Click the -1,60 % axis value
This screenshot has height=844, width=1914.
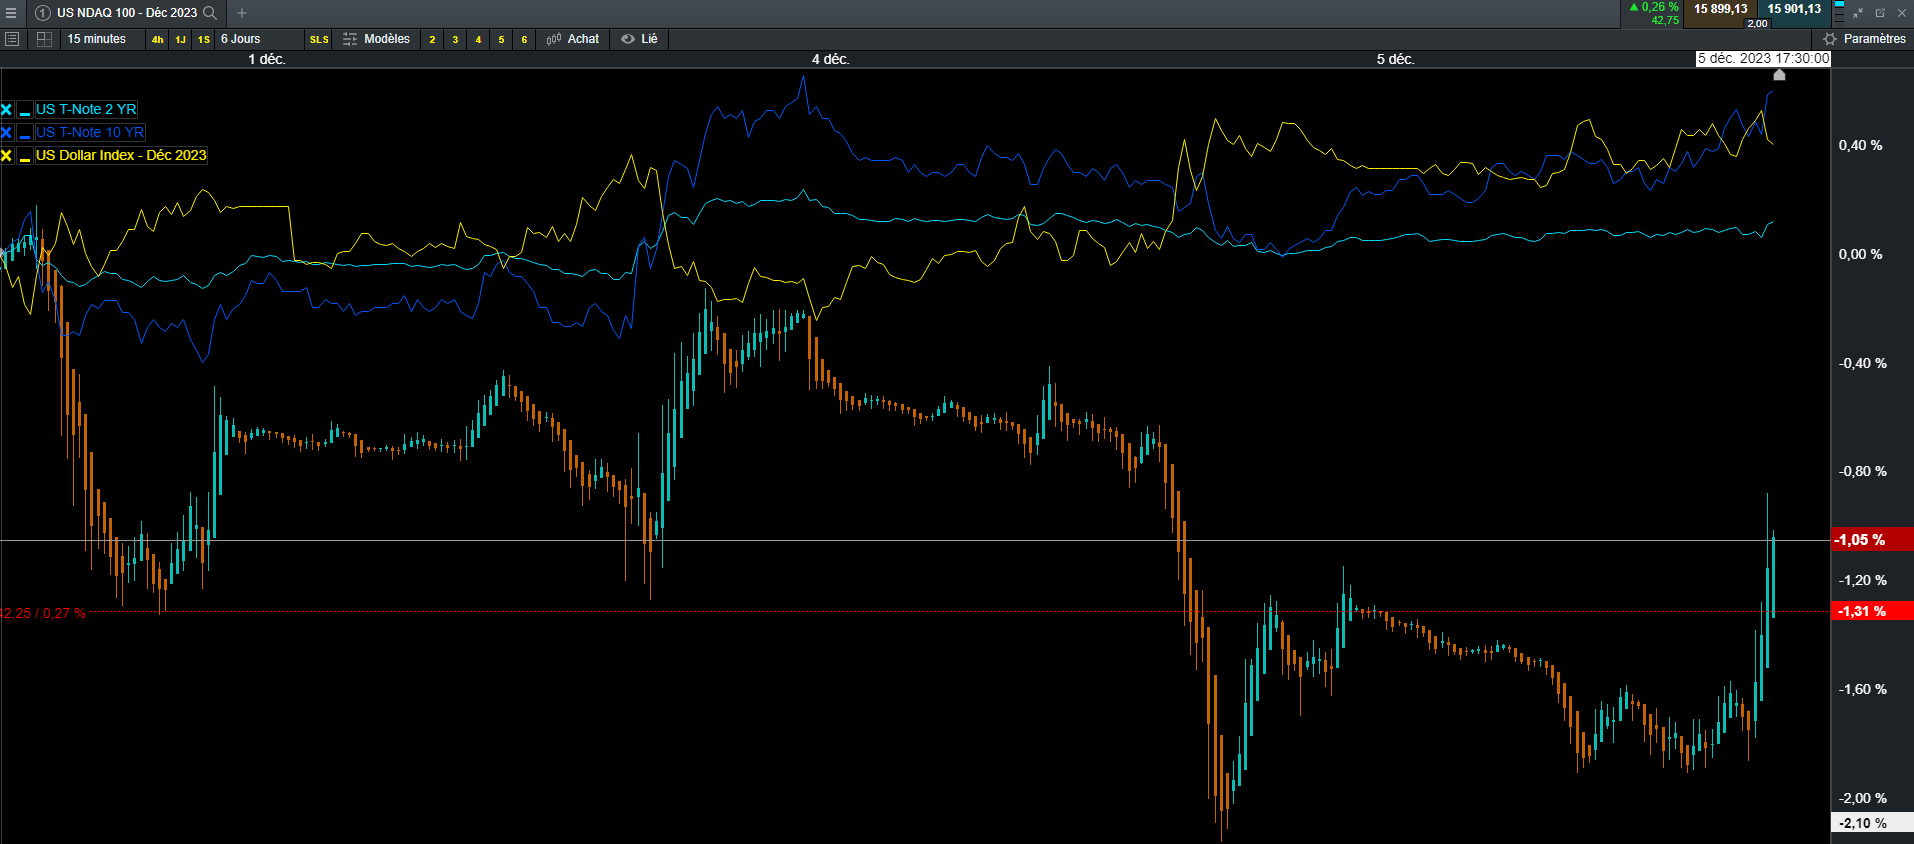(x=1863, y=690)
